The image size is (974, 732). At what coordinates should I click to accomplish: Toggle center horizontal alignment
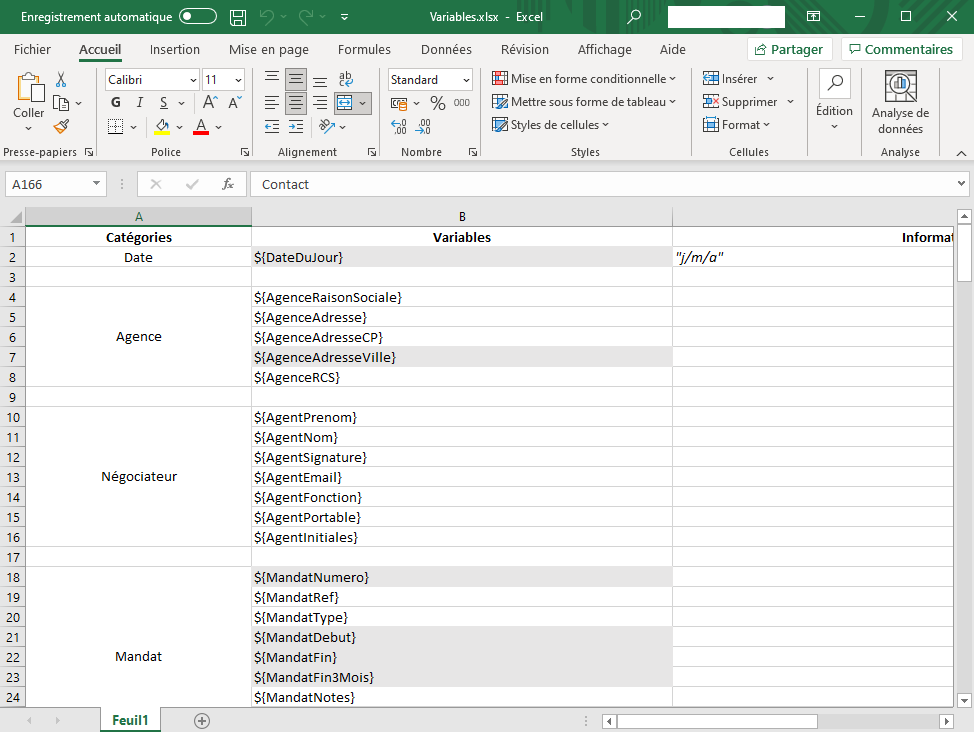point(296,103)
